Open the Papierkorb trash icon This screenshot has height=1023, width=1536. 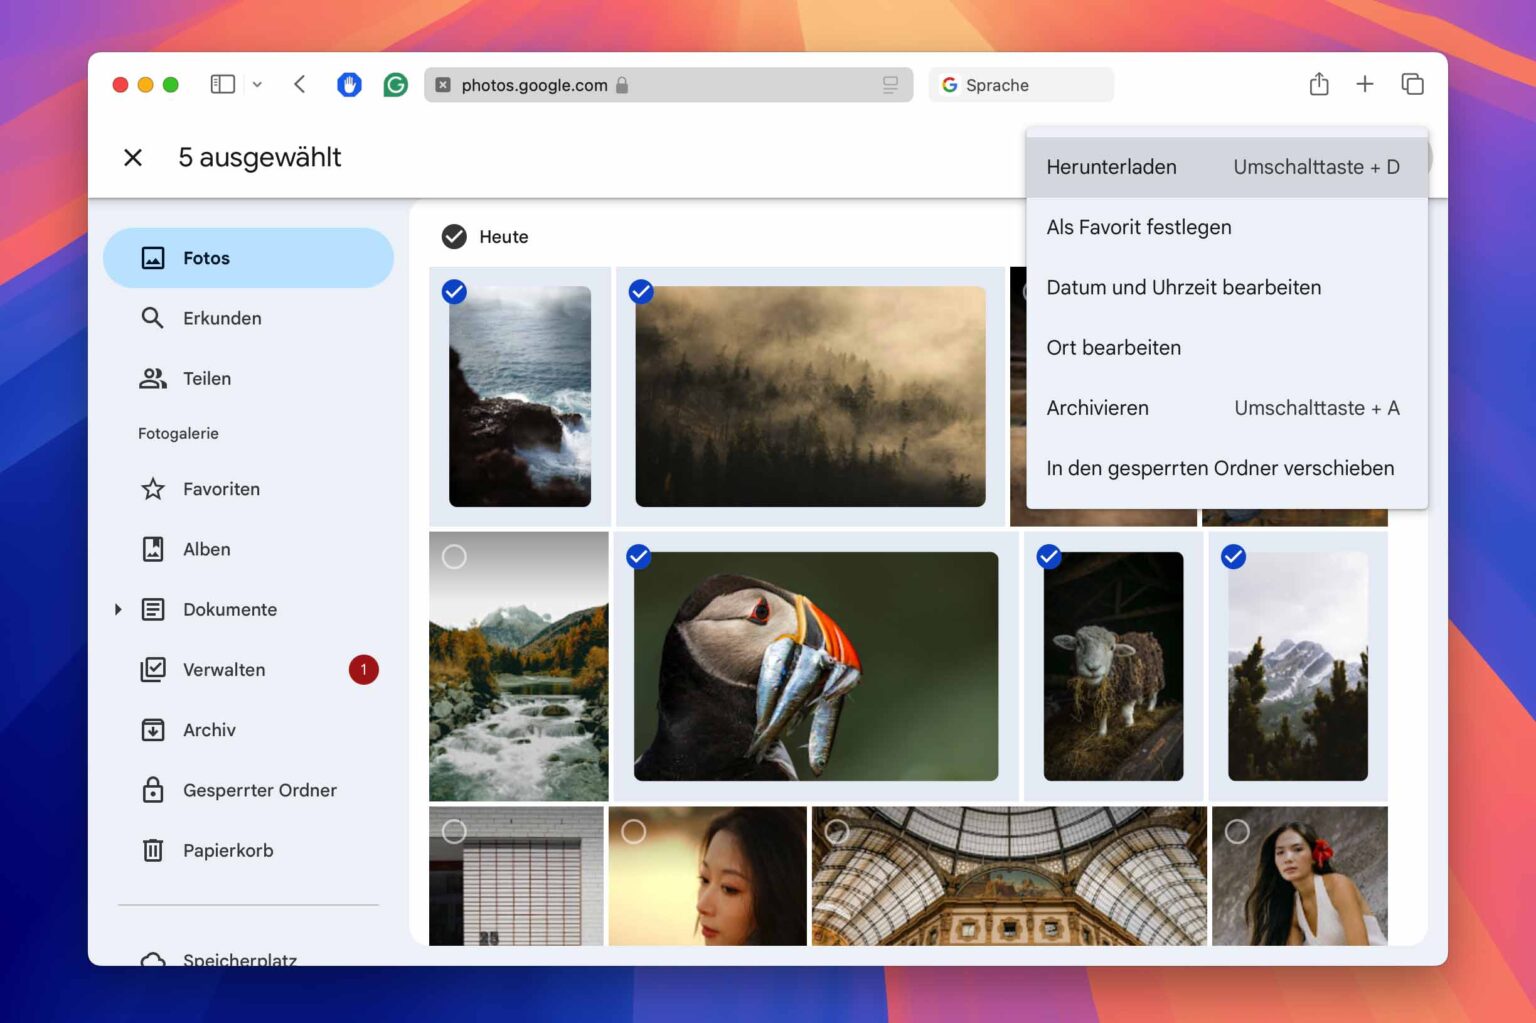click(152, 851)
